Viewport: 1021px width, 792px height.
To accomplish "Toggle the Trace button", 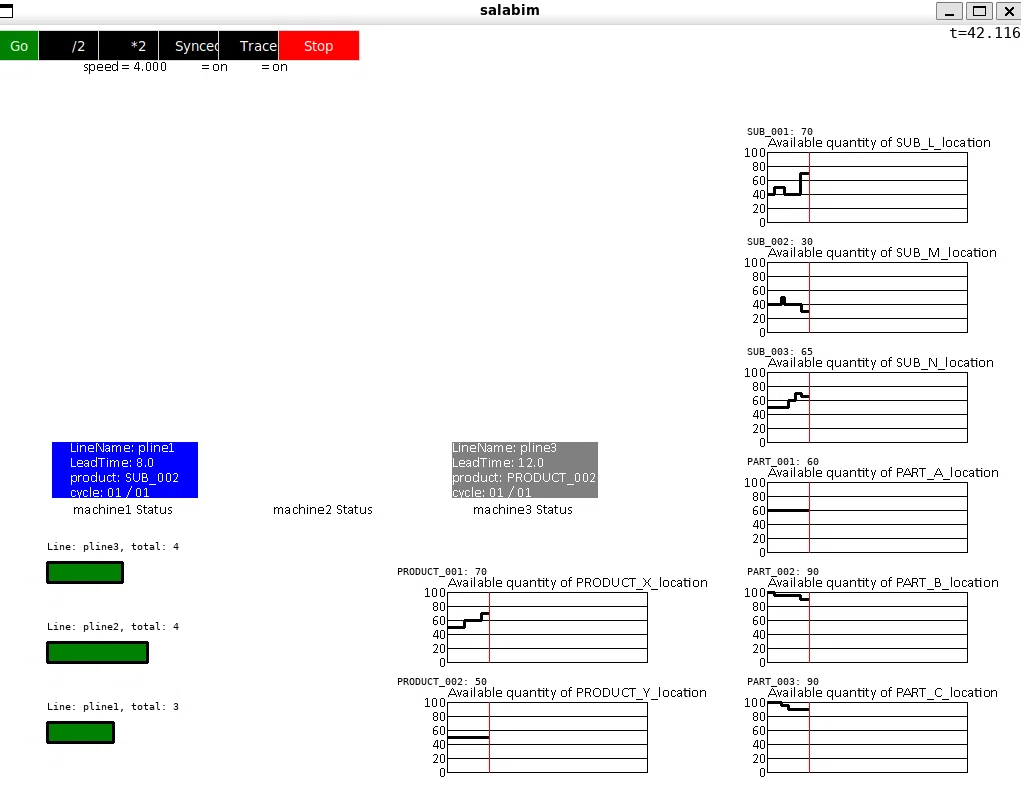I will pyautogui.click(x=249, y=46).
